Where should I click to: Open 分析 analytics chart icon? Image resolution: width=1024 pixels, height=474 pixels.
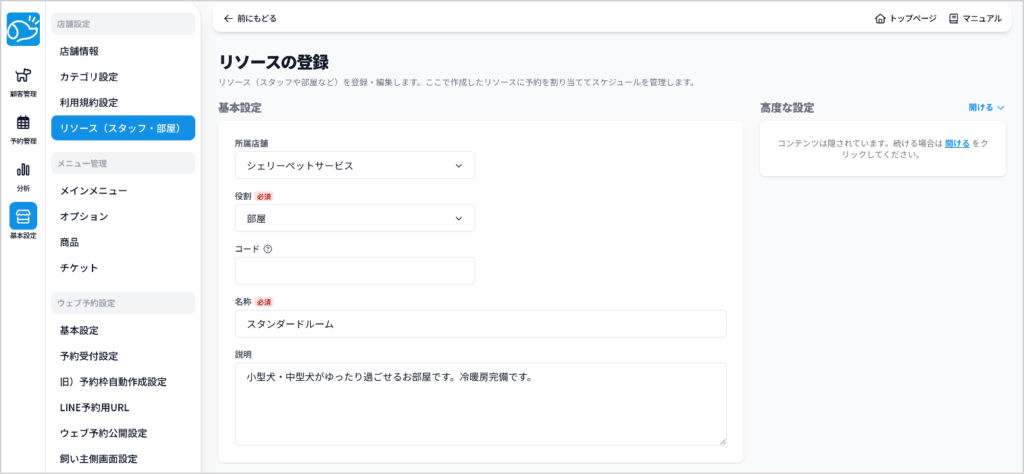[23, 171]
